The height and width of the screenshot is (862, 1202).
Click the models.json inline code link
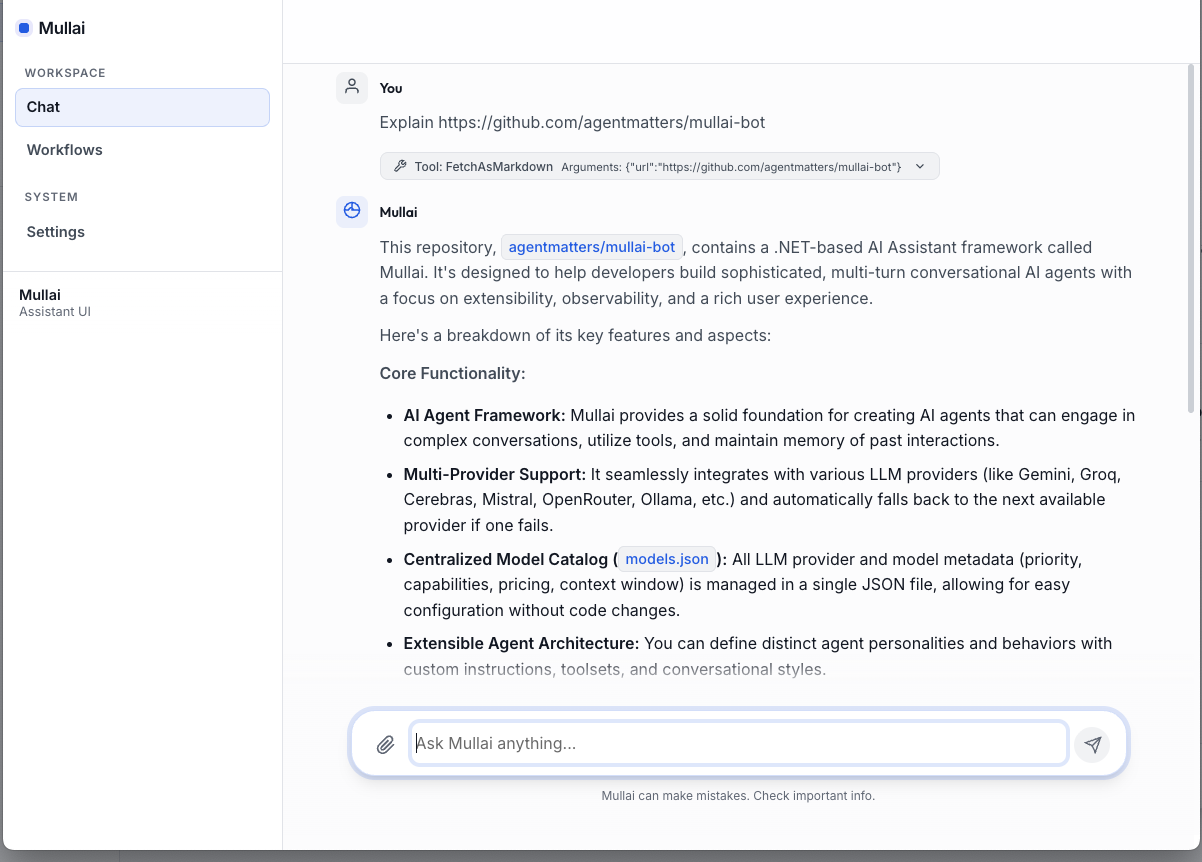tap(667, 559)
